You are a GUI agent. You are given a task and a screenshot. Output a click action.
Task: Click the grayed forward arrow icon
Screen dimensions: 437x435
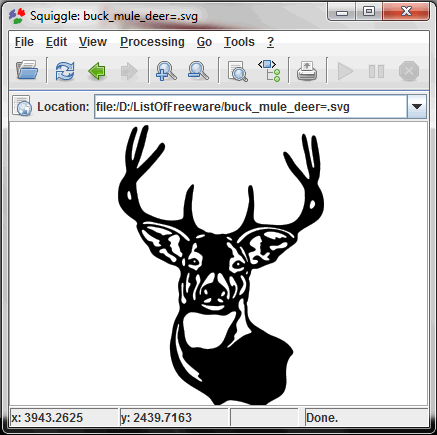pos(129,71)
